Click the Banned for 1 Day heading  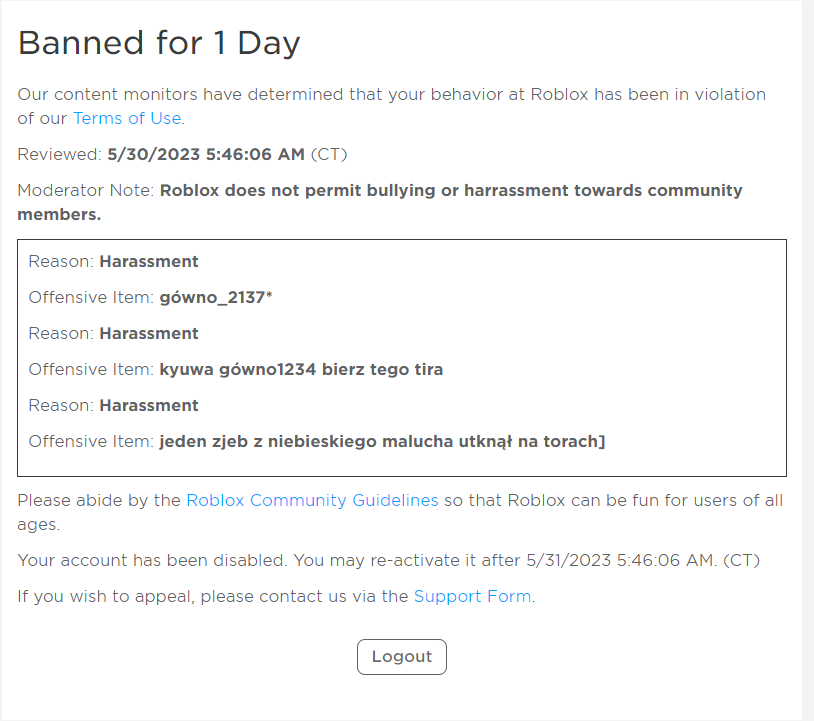click(159, 43)
